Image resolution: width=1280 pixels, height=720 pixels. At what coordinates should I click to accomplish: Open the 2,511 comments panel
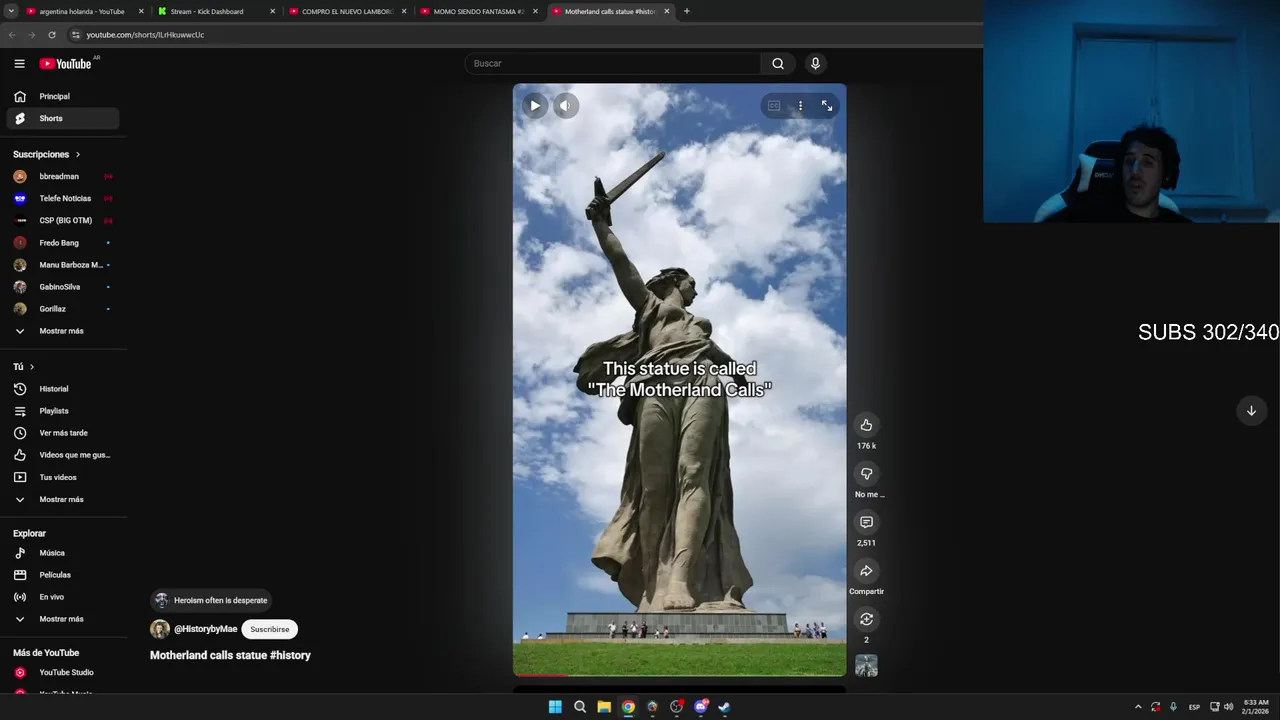[x=866, y=522]
